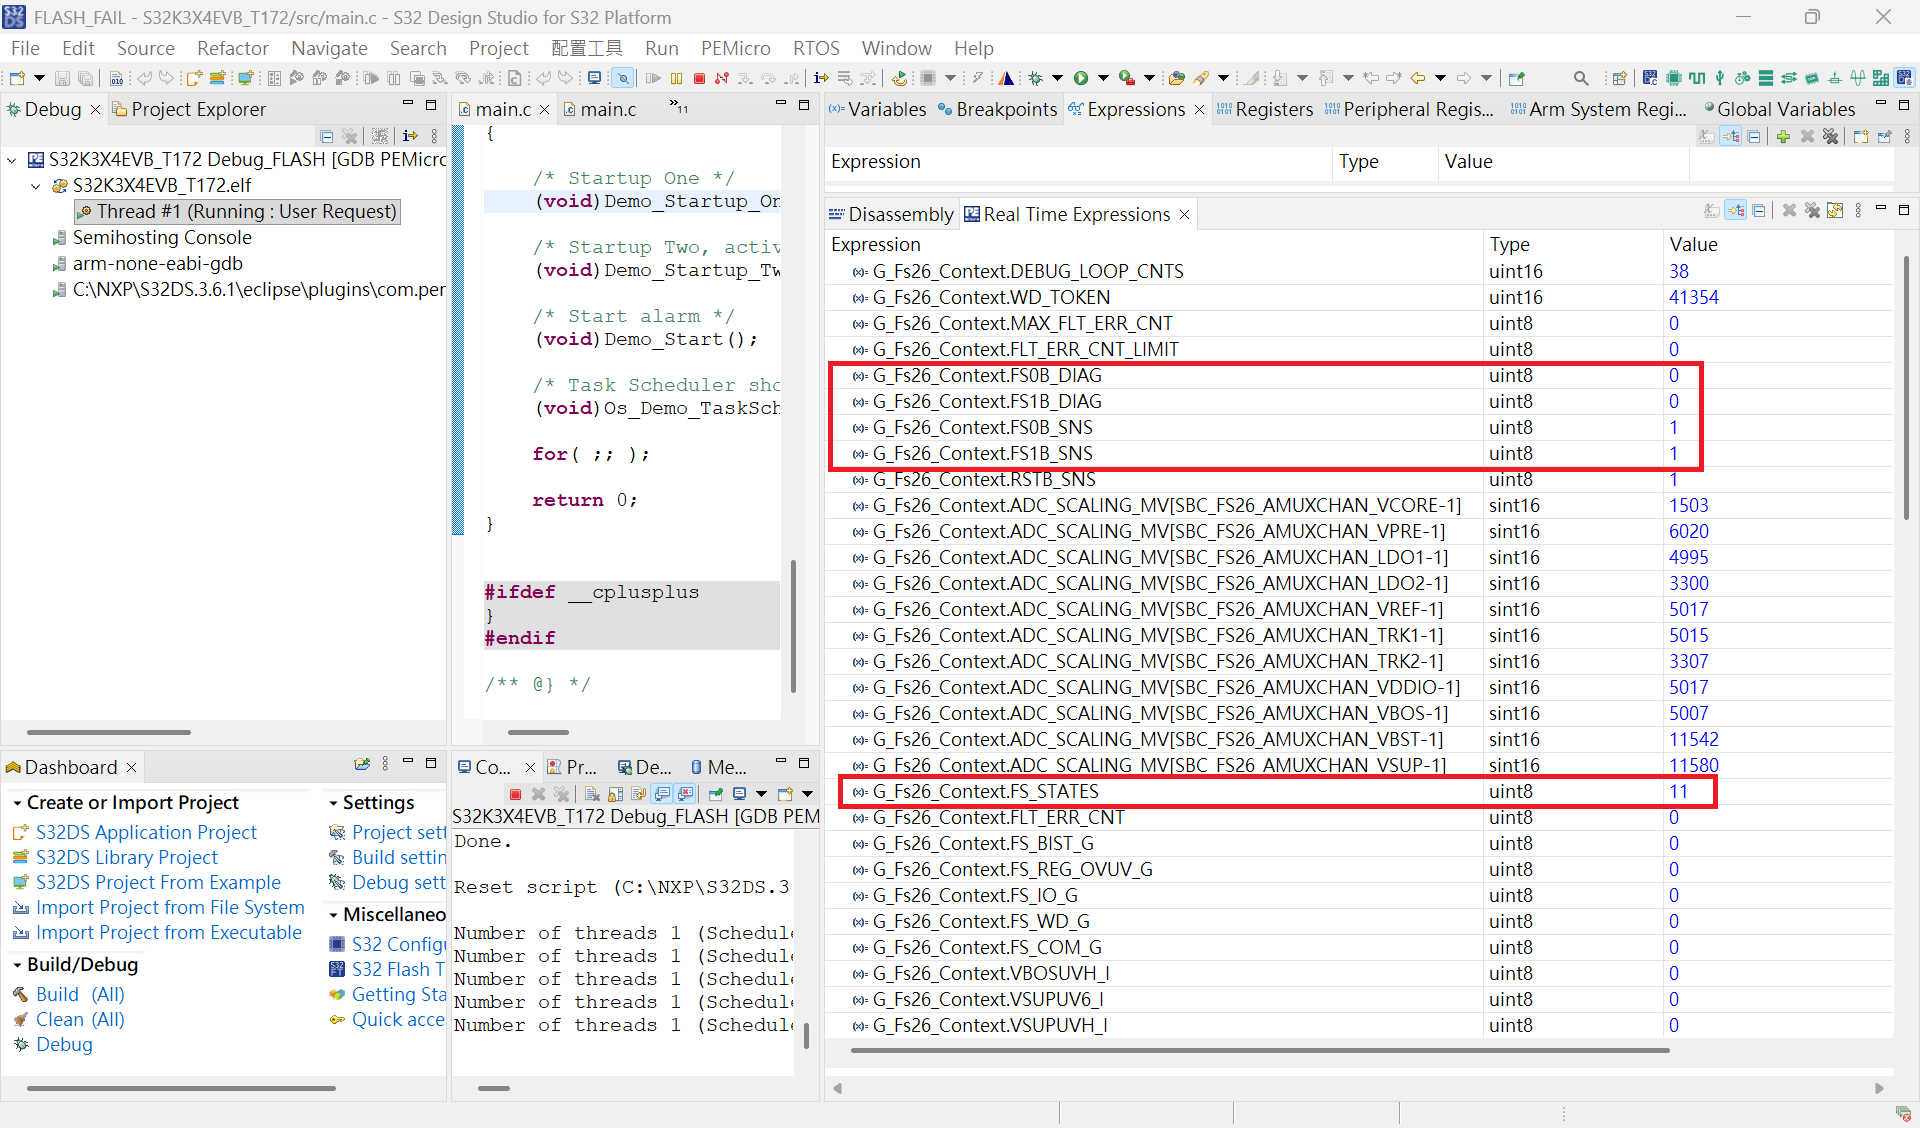
Task: Open the Debug launch dropdown arrow
Action: [x=1057, y=78]
